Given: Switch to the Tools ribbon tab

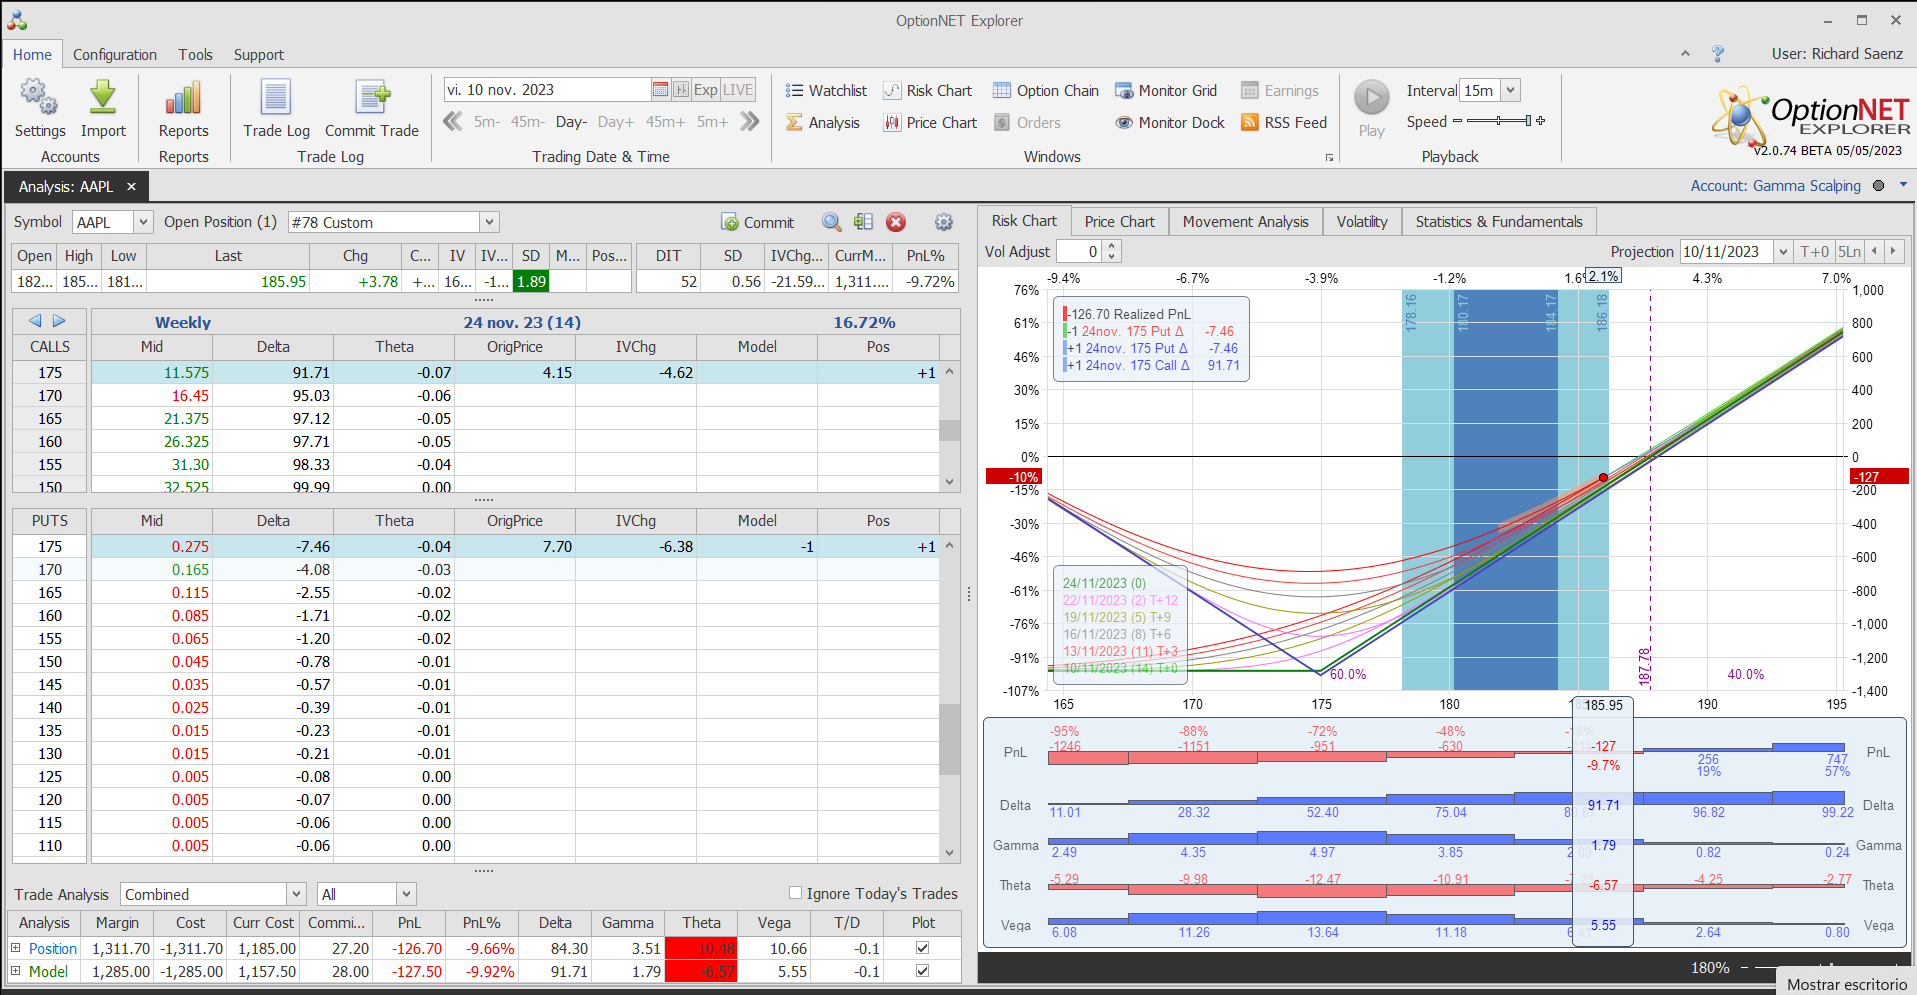Looking at the screenshot, I should coord(196,55).
